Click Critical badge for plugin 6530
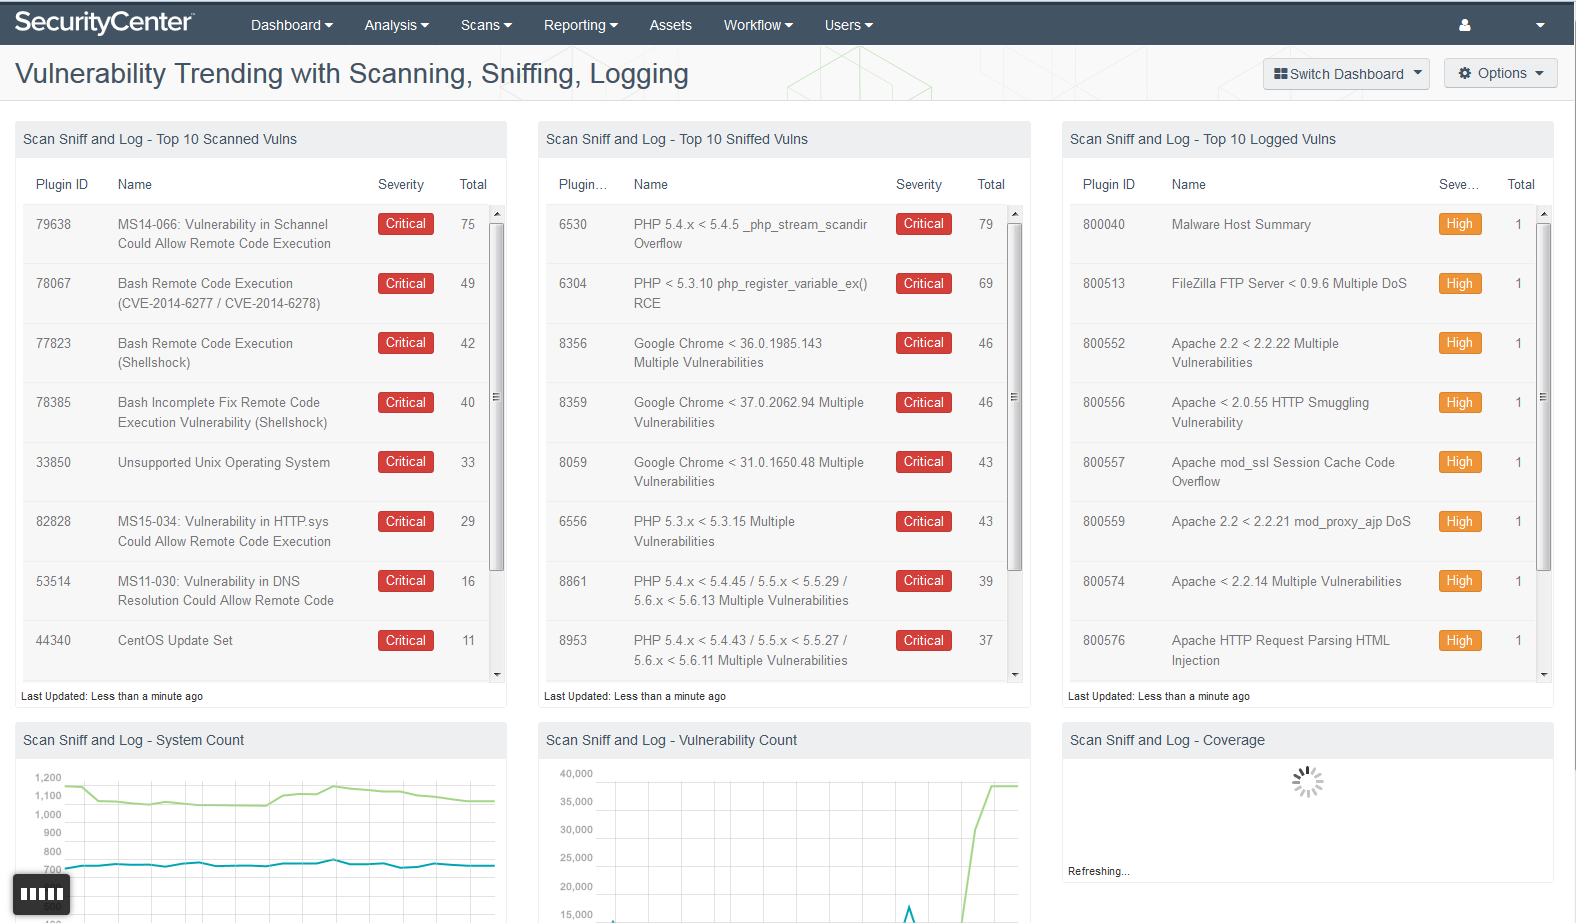 click(924, 224)
